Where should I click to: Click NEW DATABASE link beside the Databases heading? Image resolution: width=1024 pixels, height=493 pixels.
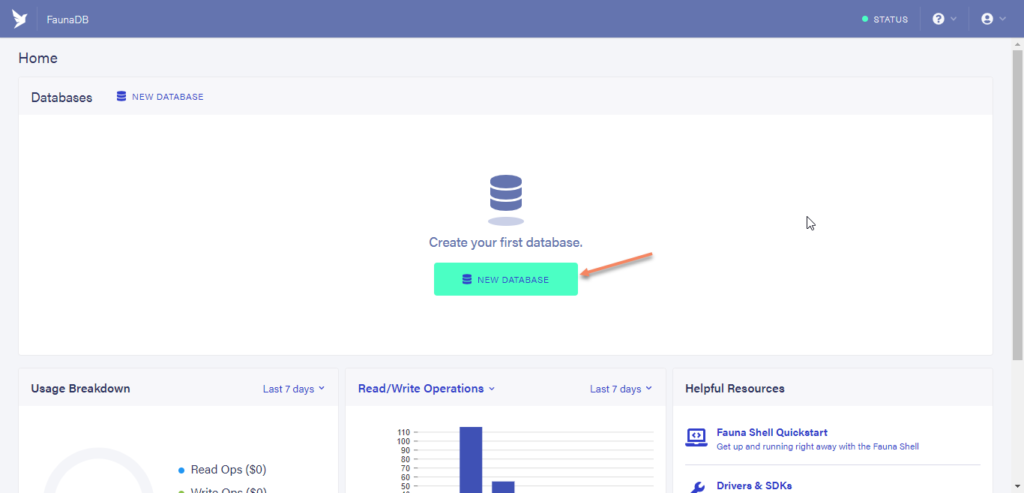pos(160,97)
